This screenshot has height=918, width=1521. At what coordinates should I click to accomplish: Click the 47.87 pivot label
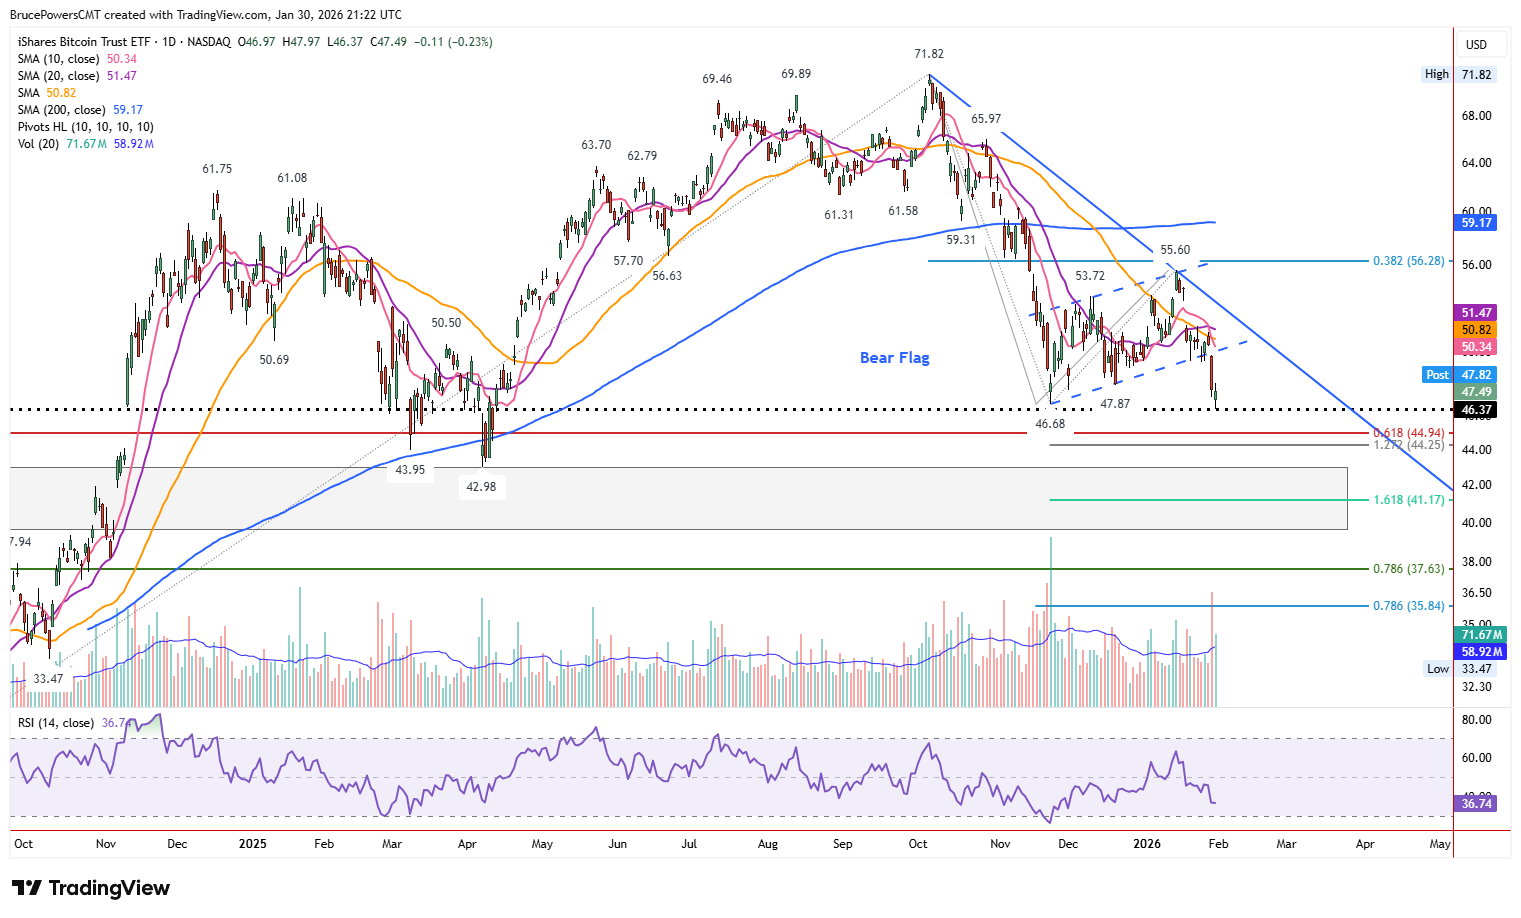(1115, 404)
